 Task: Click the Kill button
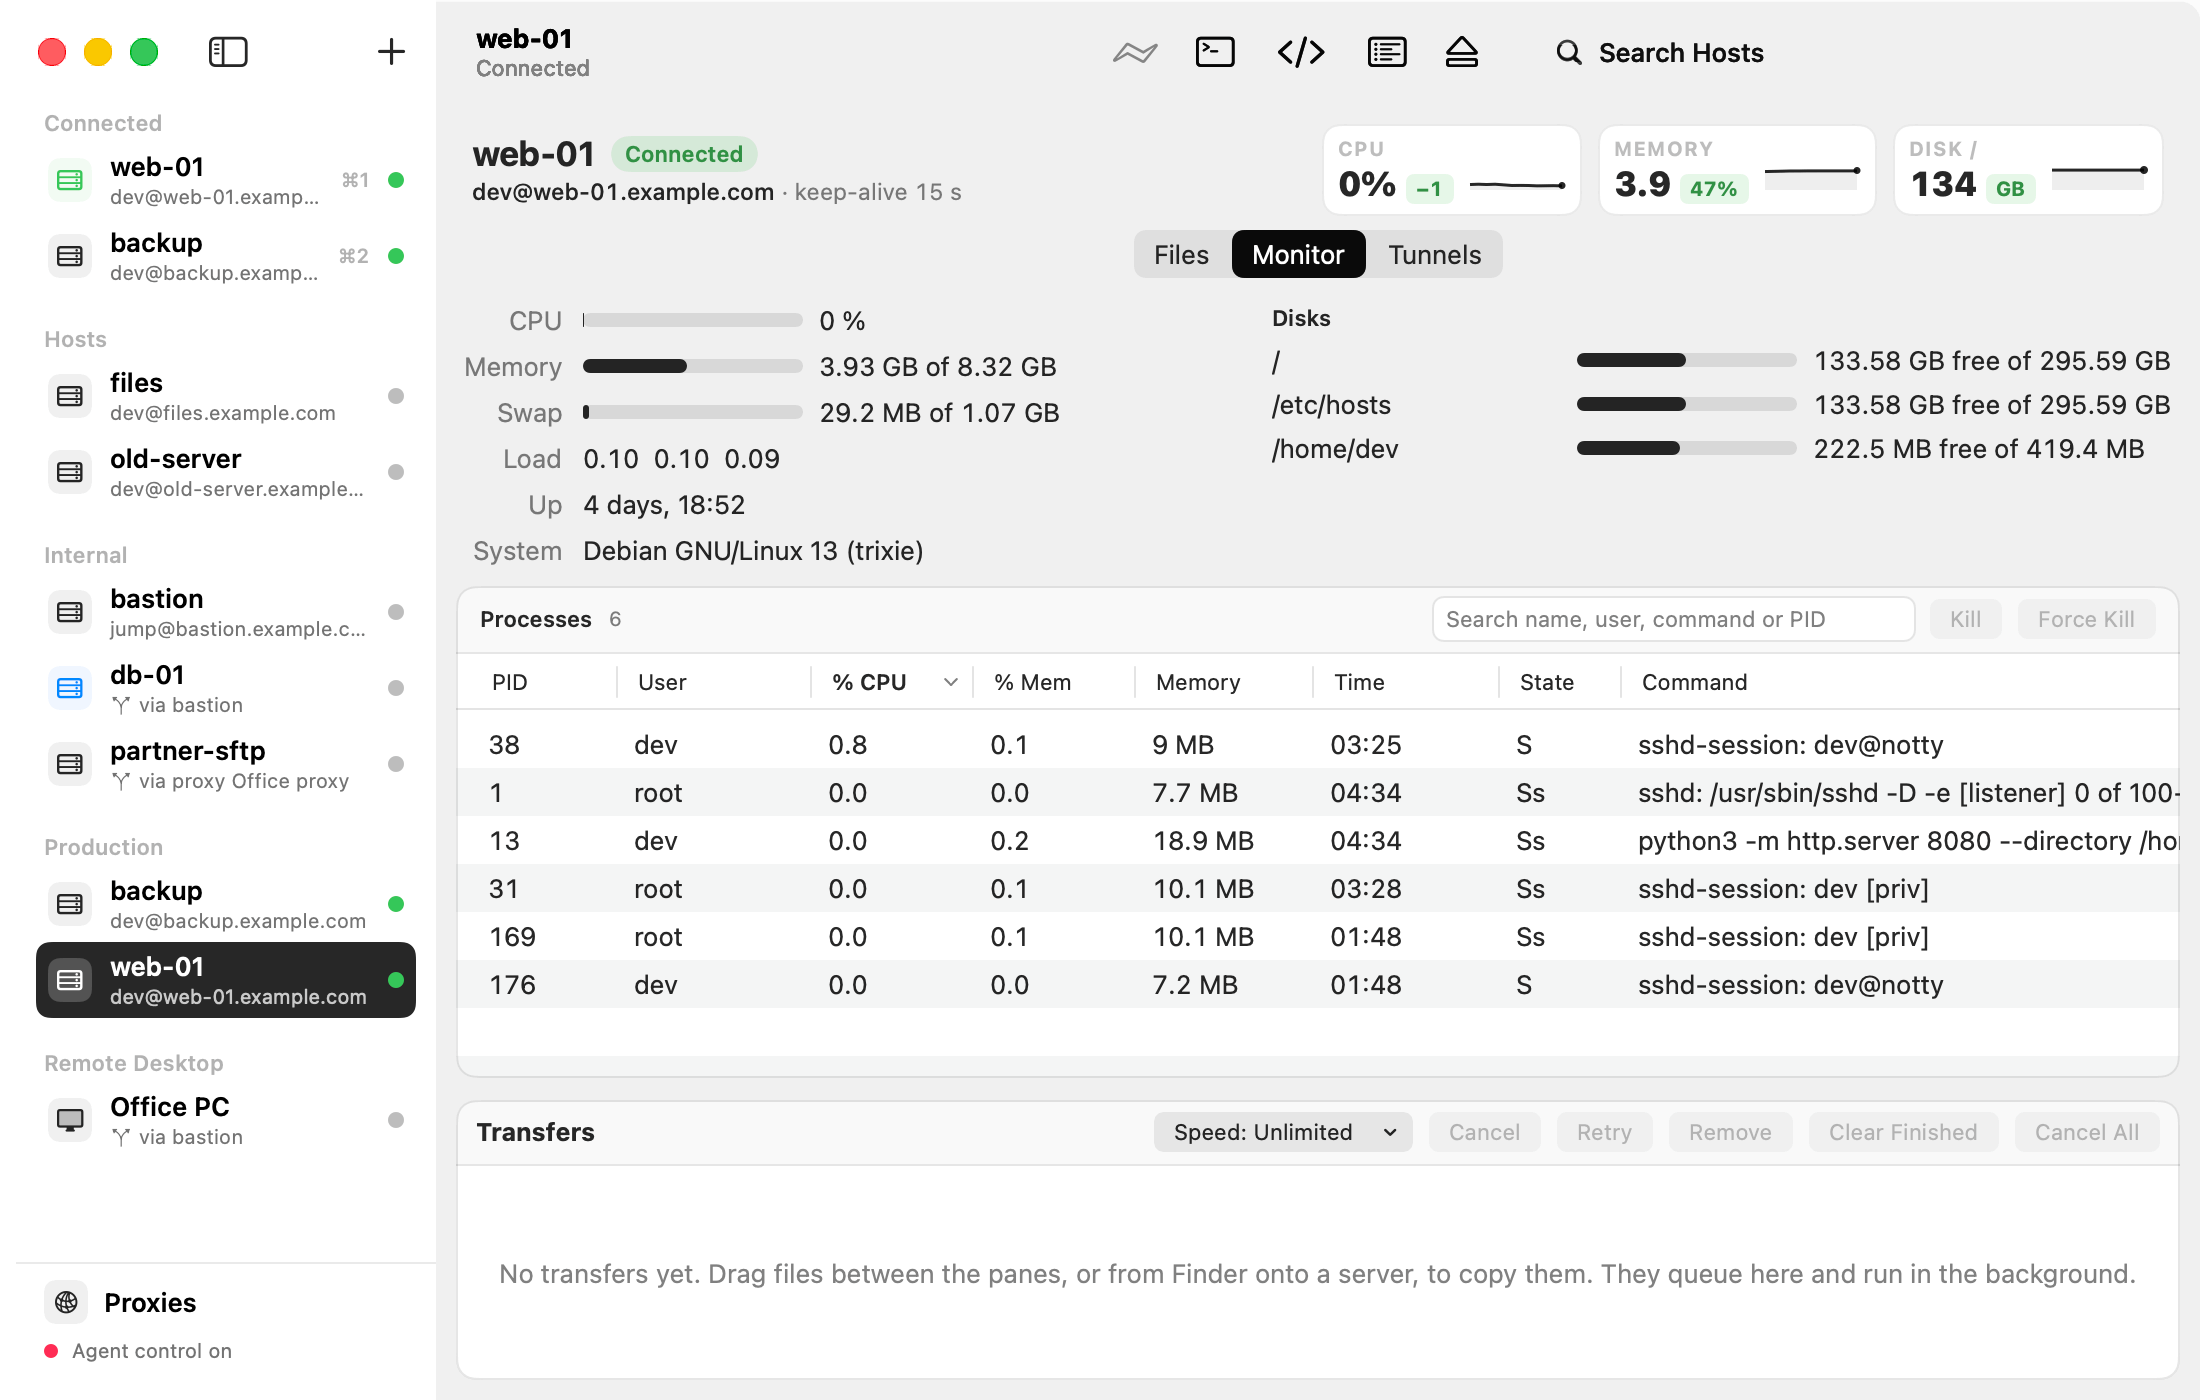(1965, 619)
